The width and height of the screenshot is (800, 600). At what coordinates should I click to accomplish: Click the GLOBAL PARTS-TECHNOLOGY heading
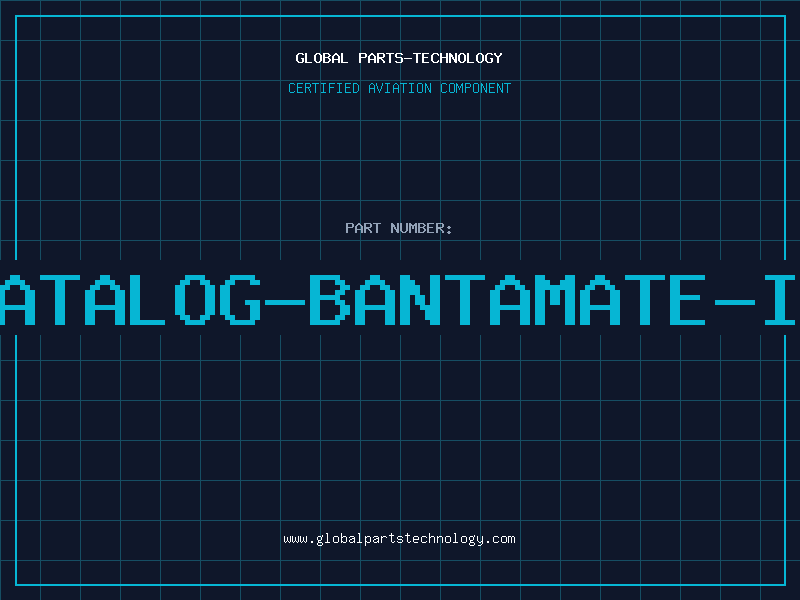tap(399, 58)
